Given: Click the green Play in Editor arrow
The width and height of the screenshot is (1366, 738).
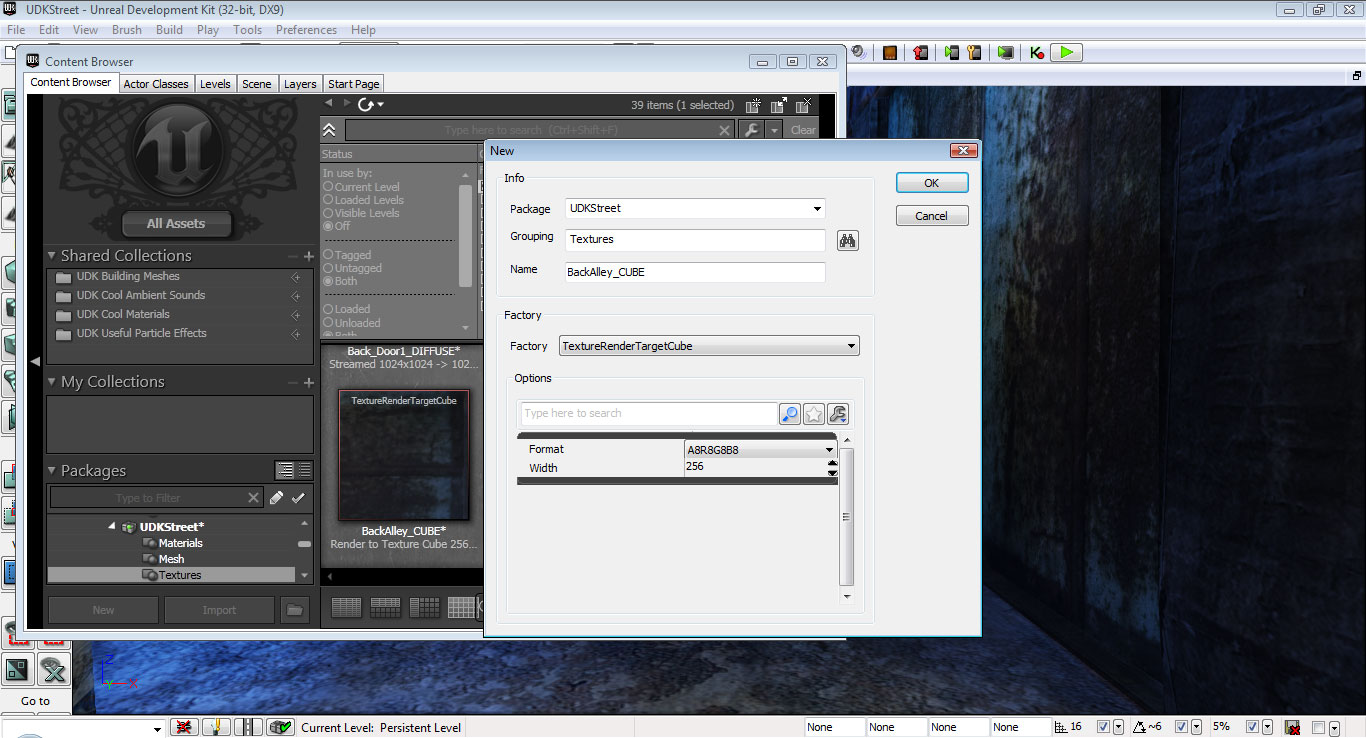Looking at the screenshot, I should pos(1067,52).
